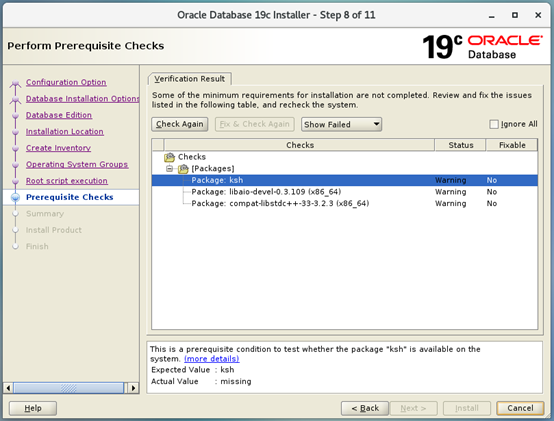Go to the Installation Location step
Image resolution: width=554 pixels, height=421 pixels.
65,132
